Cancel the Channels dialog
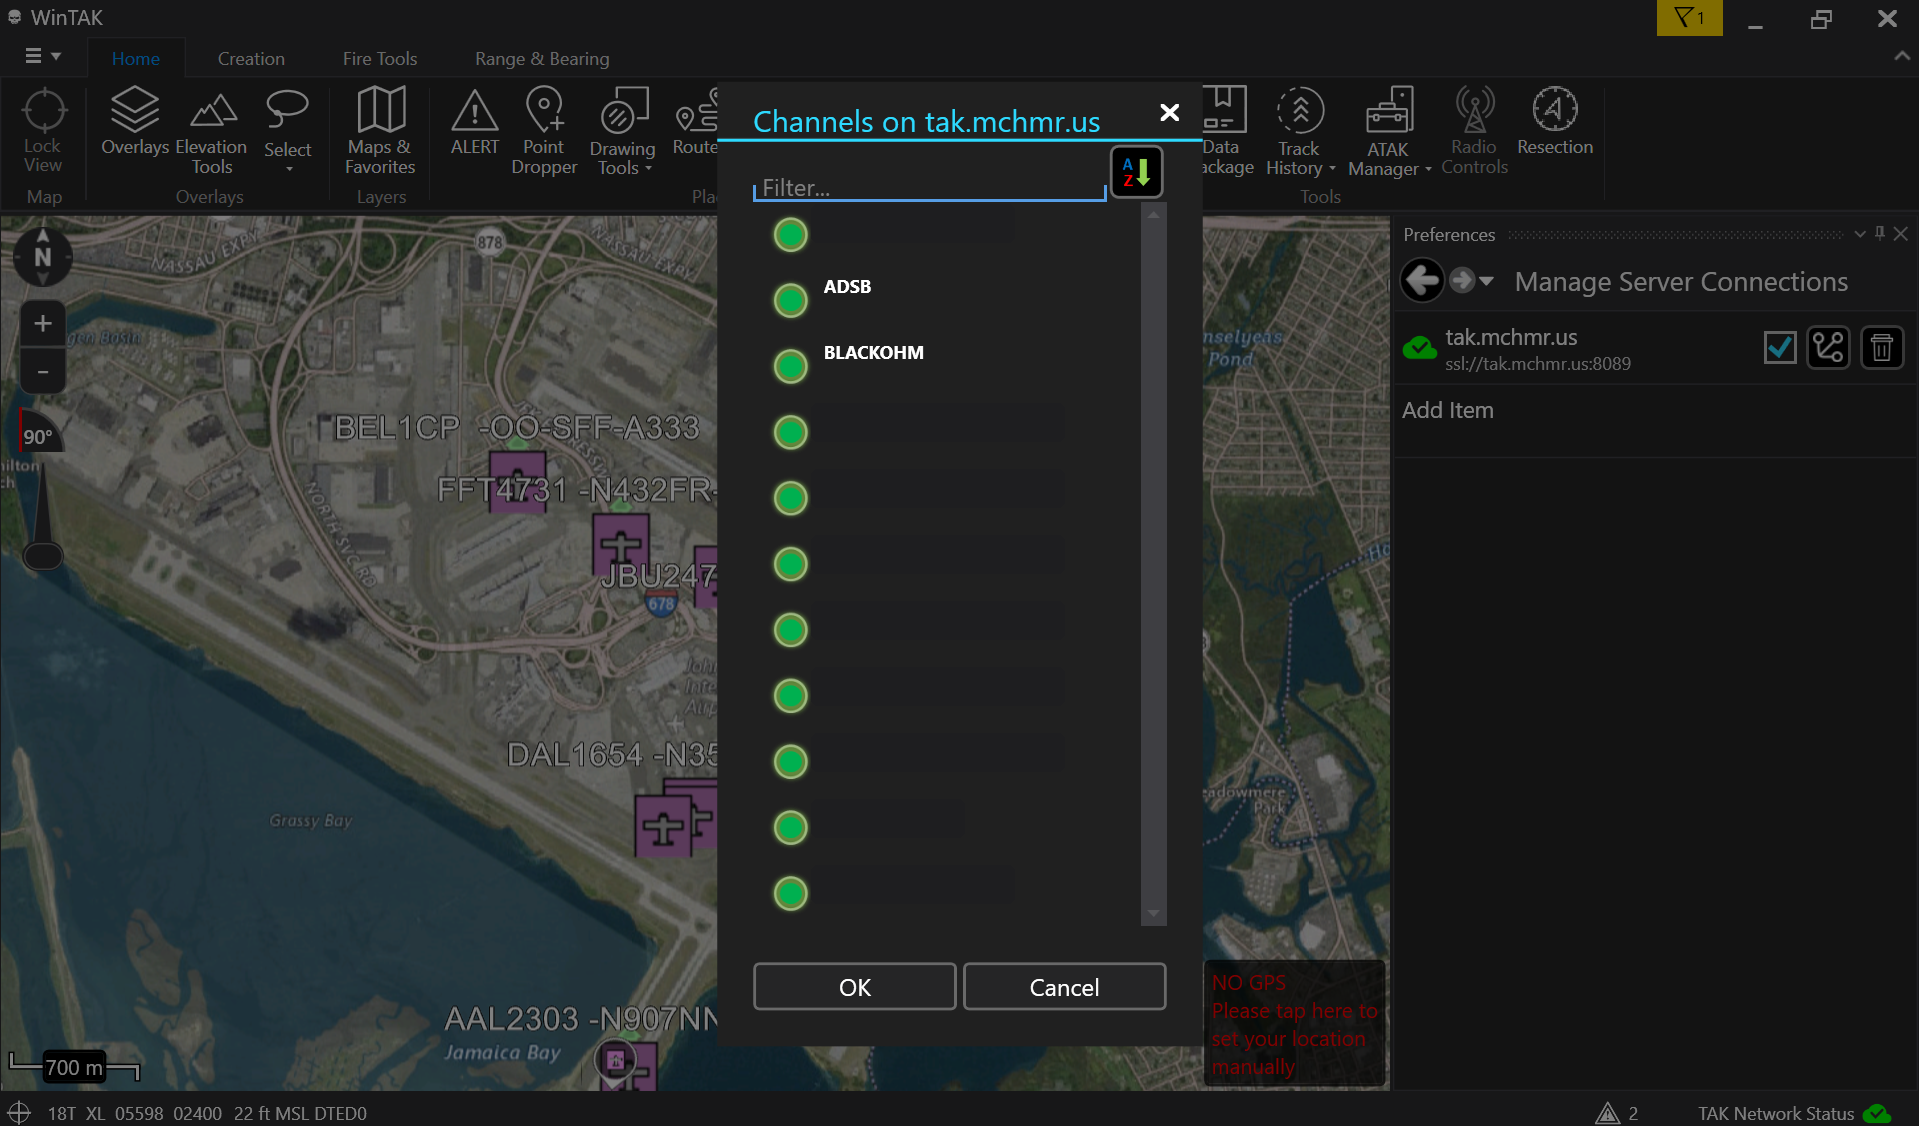1919x1126 pixels. click(1064, 987)
